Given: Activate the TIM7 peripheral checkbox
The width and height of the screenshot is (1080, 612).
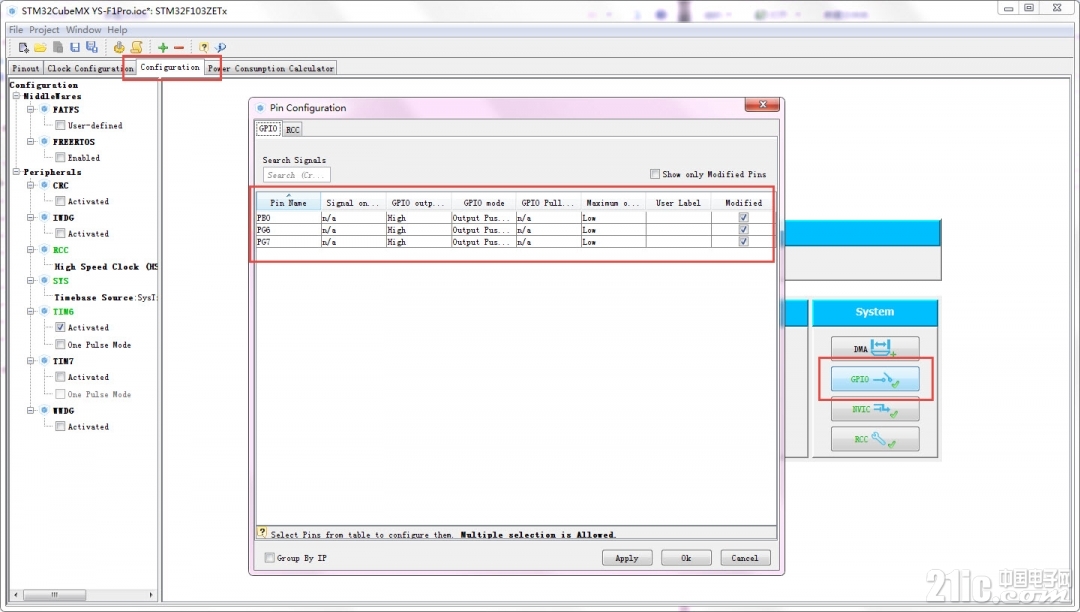Looking at the screenshot, I should (x=61, y=377).
